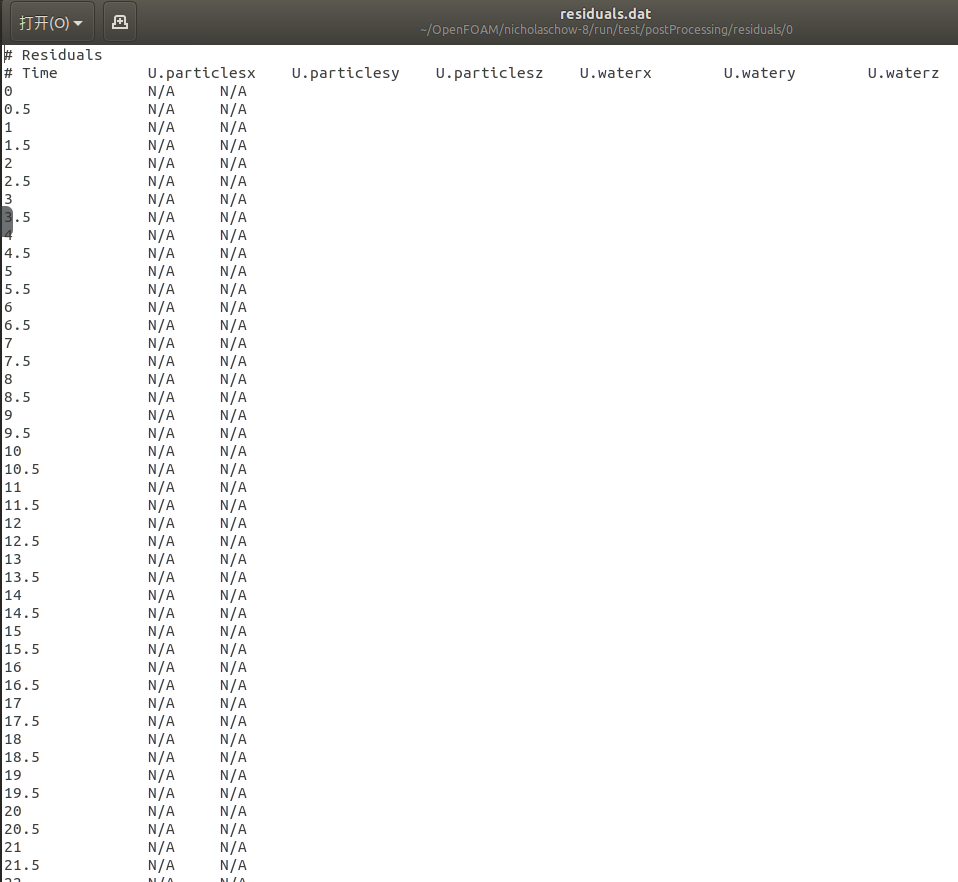Click time value 8.5 row

(x=17, y=398)
